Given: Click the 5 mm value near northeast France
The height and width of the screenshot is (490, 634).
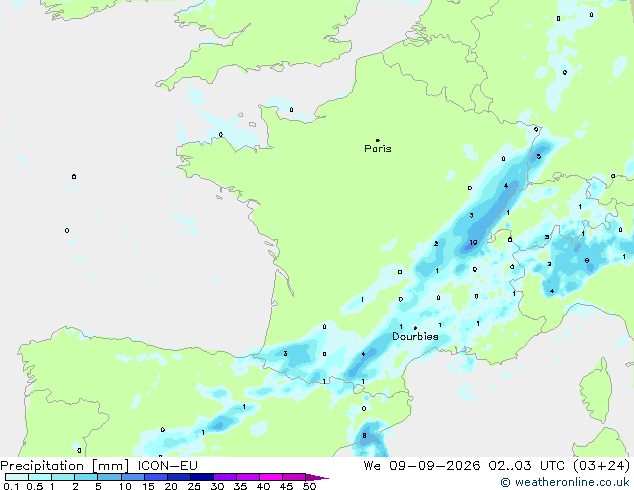Looking at the screenshot, I should click(539, 156).
